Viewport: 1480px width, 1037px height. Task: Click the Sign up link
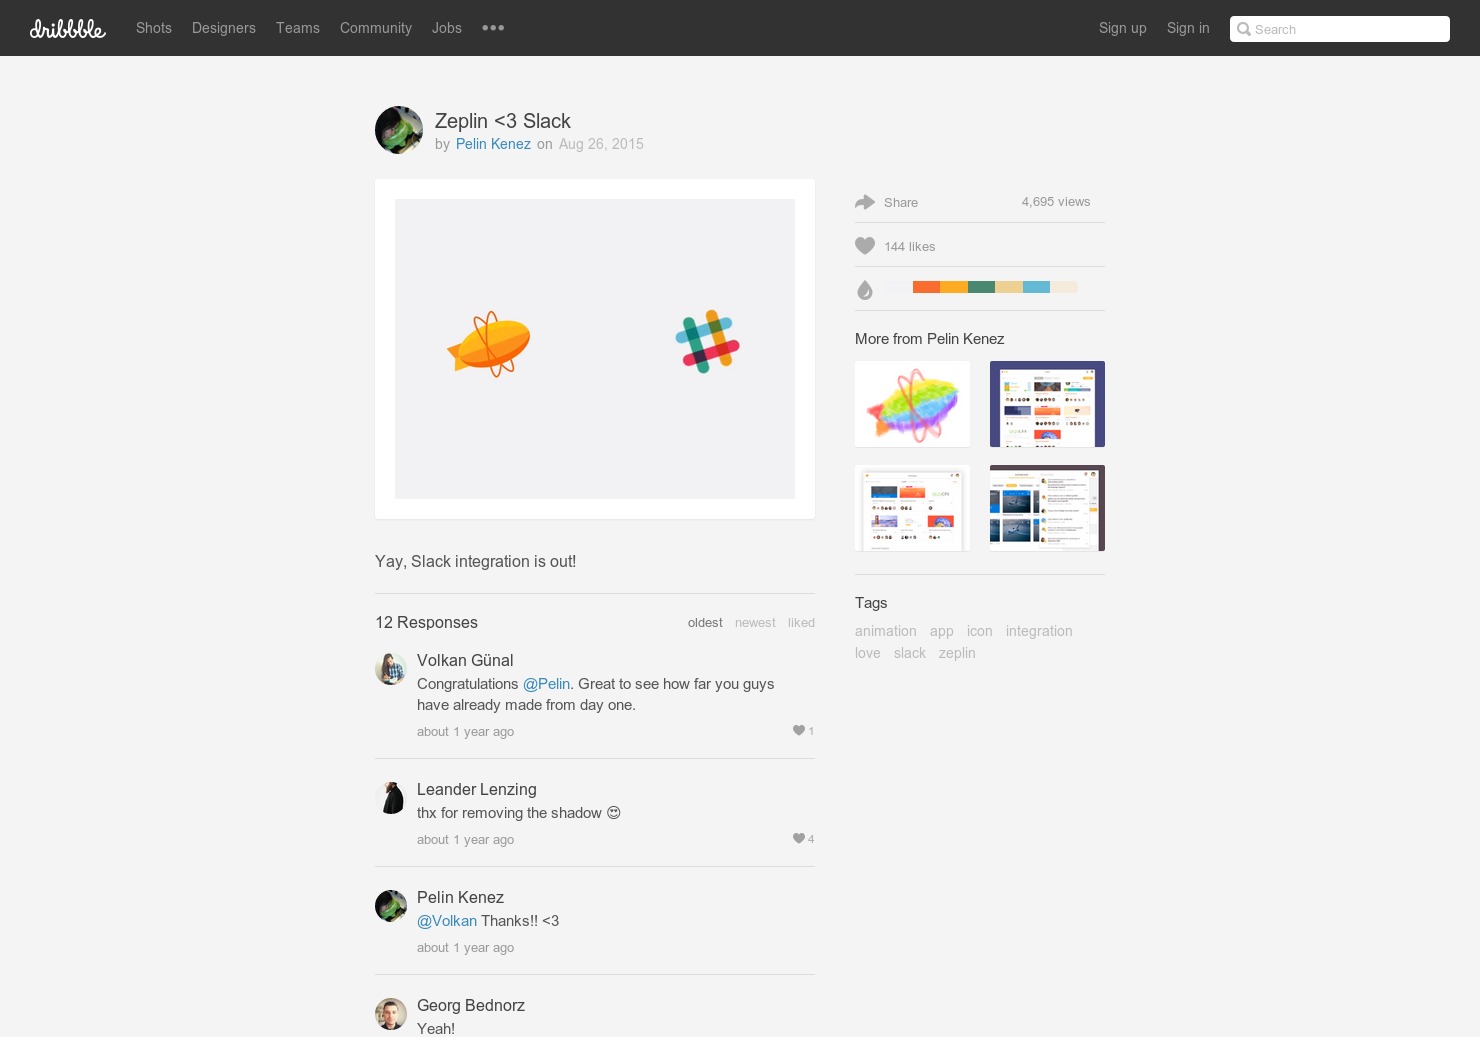[x=1122, y=28]
